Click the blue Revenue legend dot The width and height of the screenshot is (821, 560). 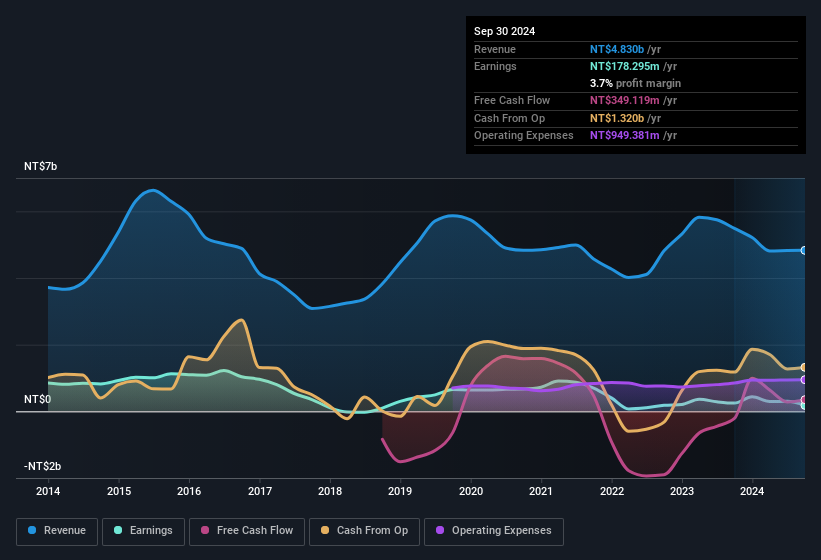33,530
